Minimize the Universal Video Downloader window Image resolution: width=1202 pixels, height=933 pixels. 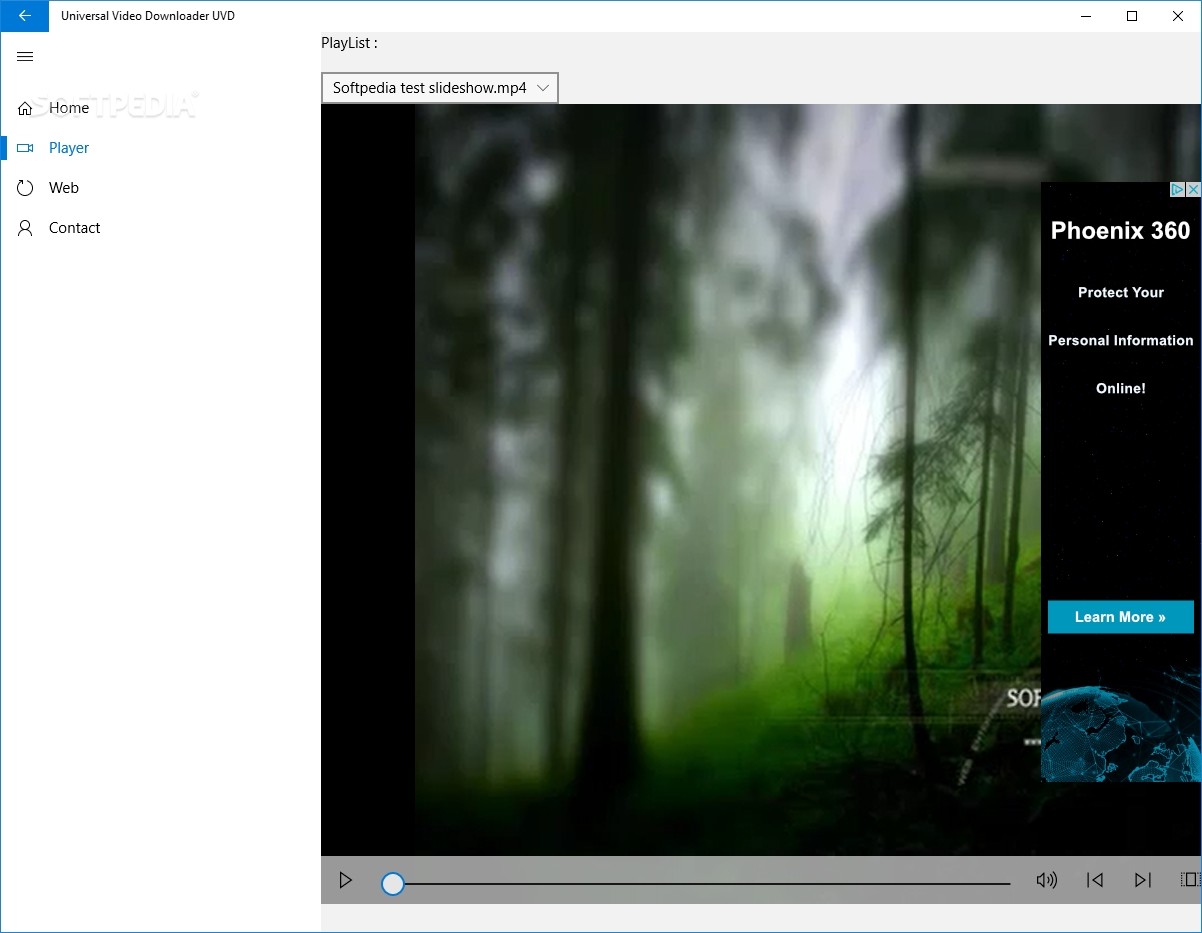1086,16
